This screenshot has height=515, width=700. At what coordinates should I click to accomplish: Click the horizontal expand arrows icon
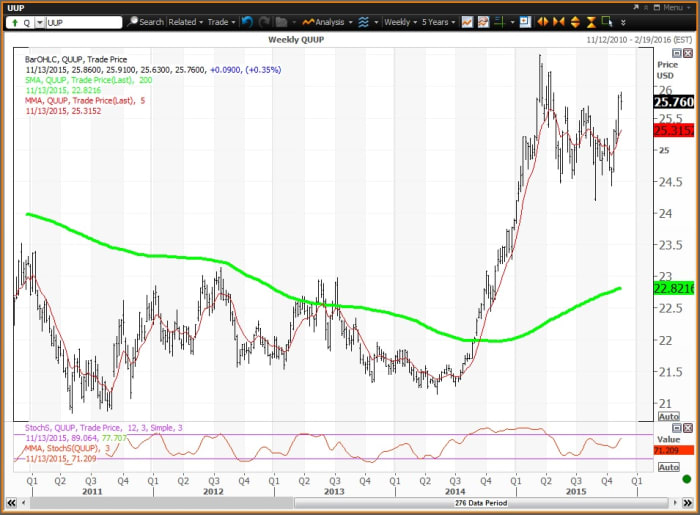coord(544,21)
